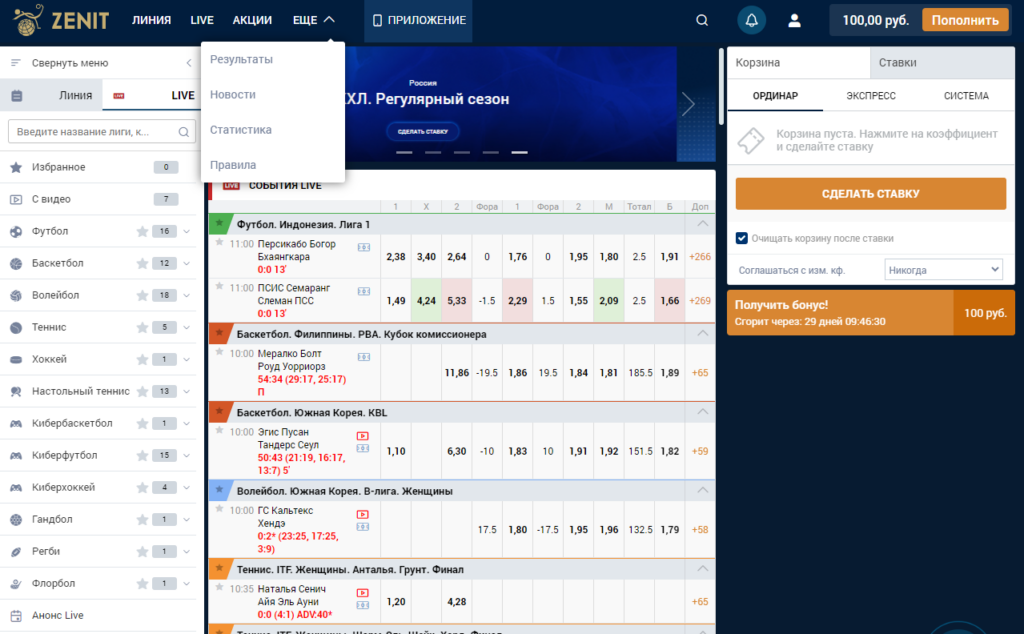Screen dimensions: 1024x634
Task: Collapse the ЕЩЕ menu arrow
Action: (329, 20)
